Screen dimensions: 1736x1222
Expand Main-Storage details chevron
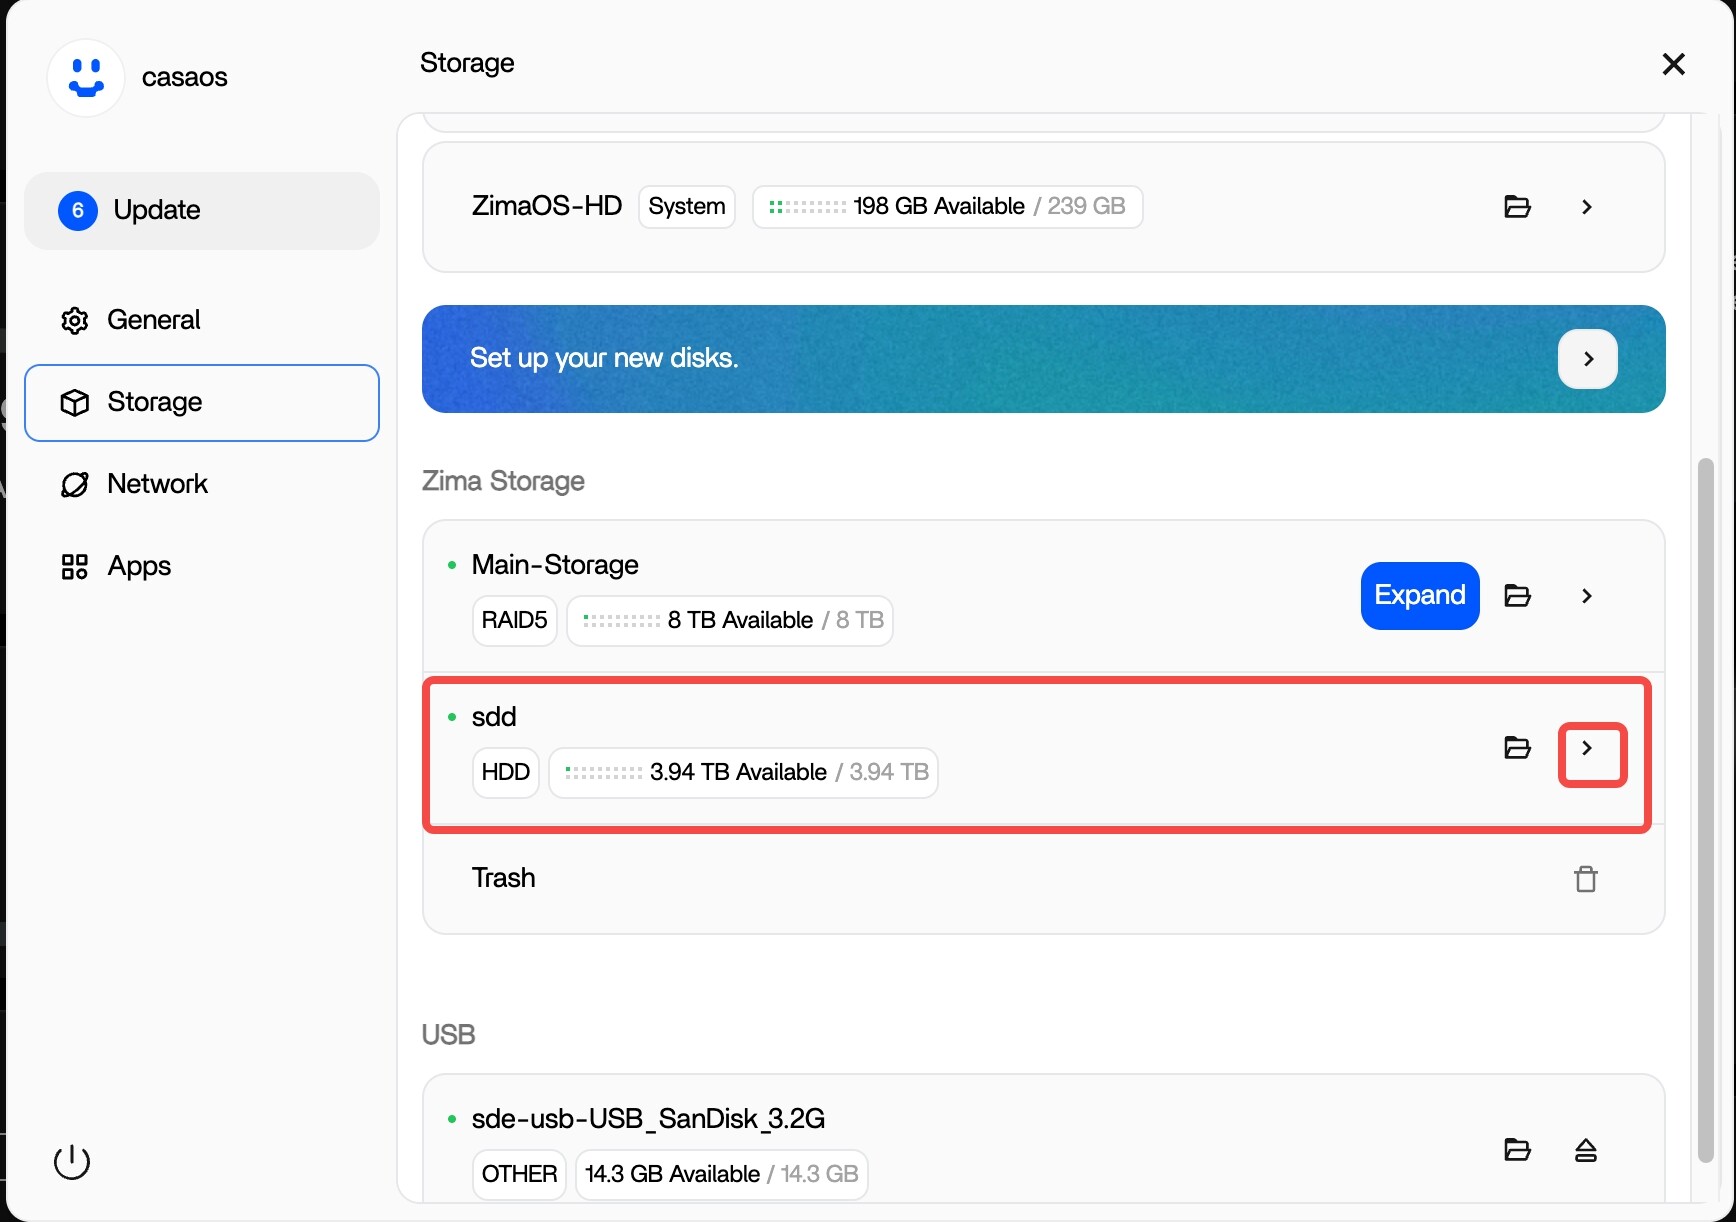(x=1586, y=596)
